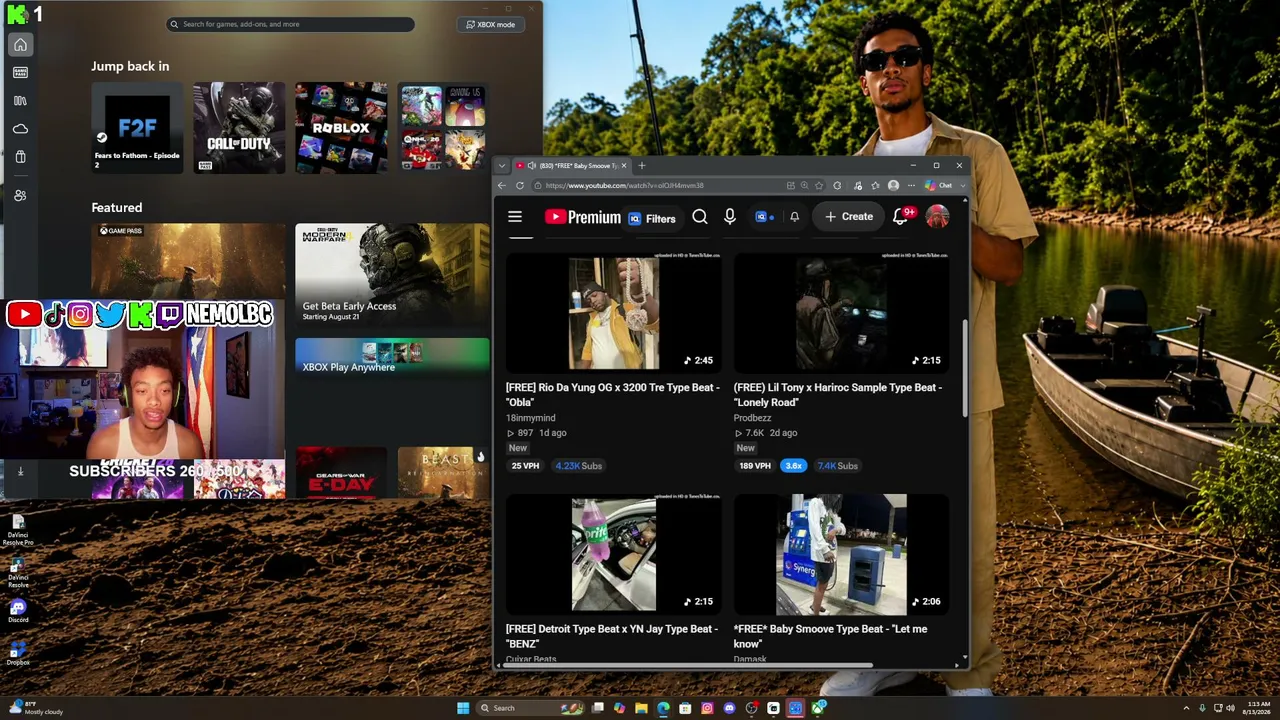Open the Xbox app Home sidebar icon
1280x720 pixels.
coord(20,45)
